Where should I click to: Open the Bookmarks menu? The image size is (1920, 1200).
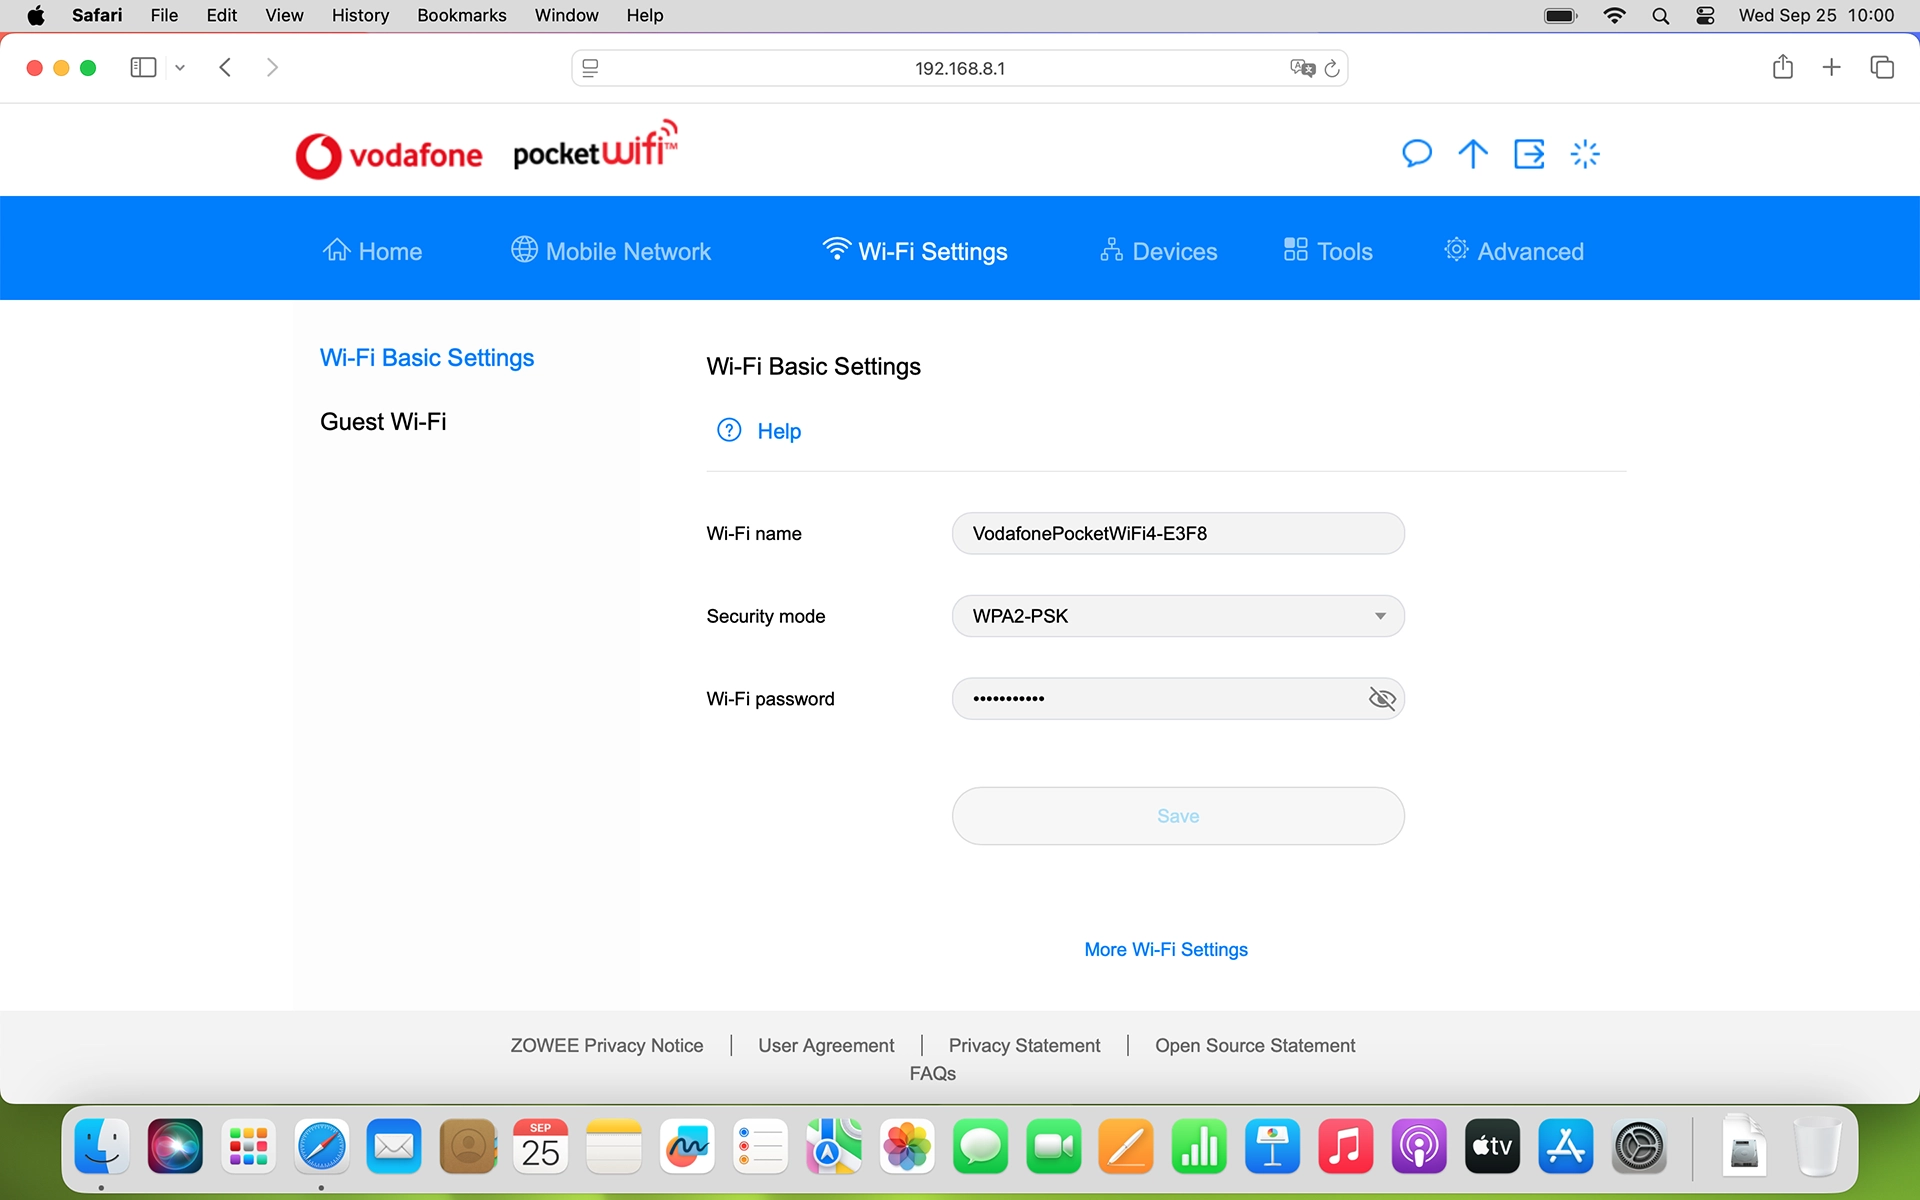click(461, 15)
